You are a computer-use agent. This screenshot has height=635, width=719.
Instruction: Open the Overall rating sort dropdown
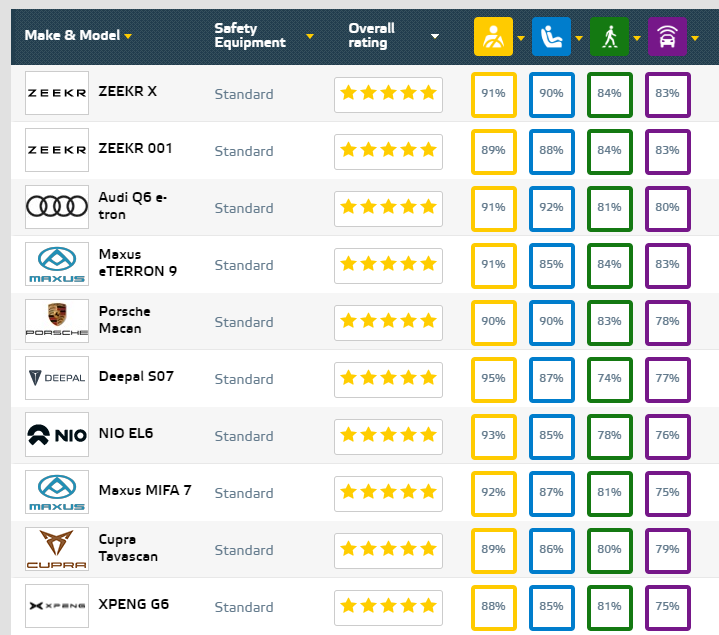tap(435, 36)
